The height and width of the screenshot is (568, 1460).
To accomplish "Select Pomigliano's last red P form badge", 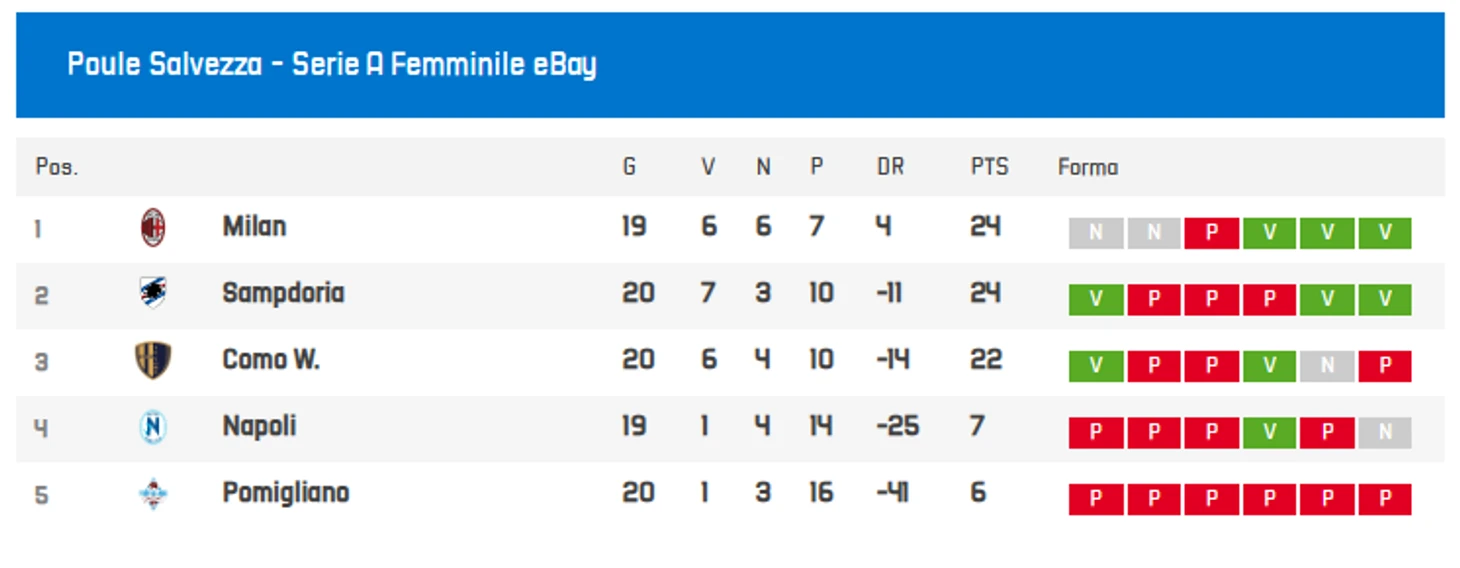I will point(1385,500).
